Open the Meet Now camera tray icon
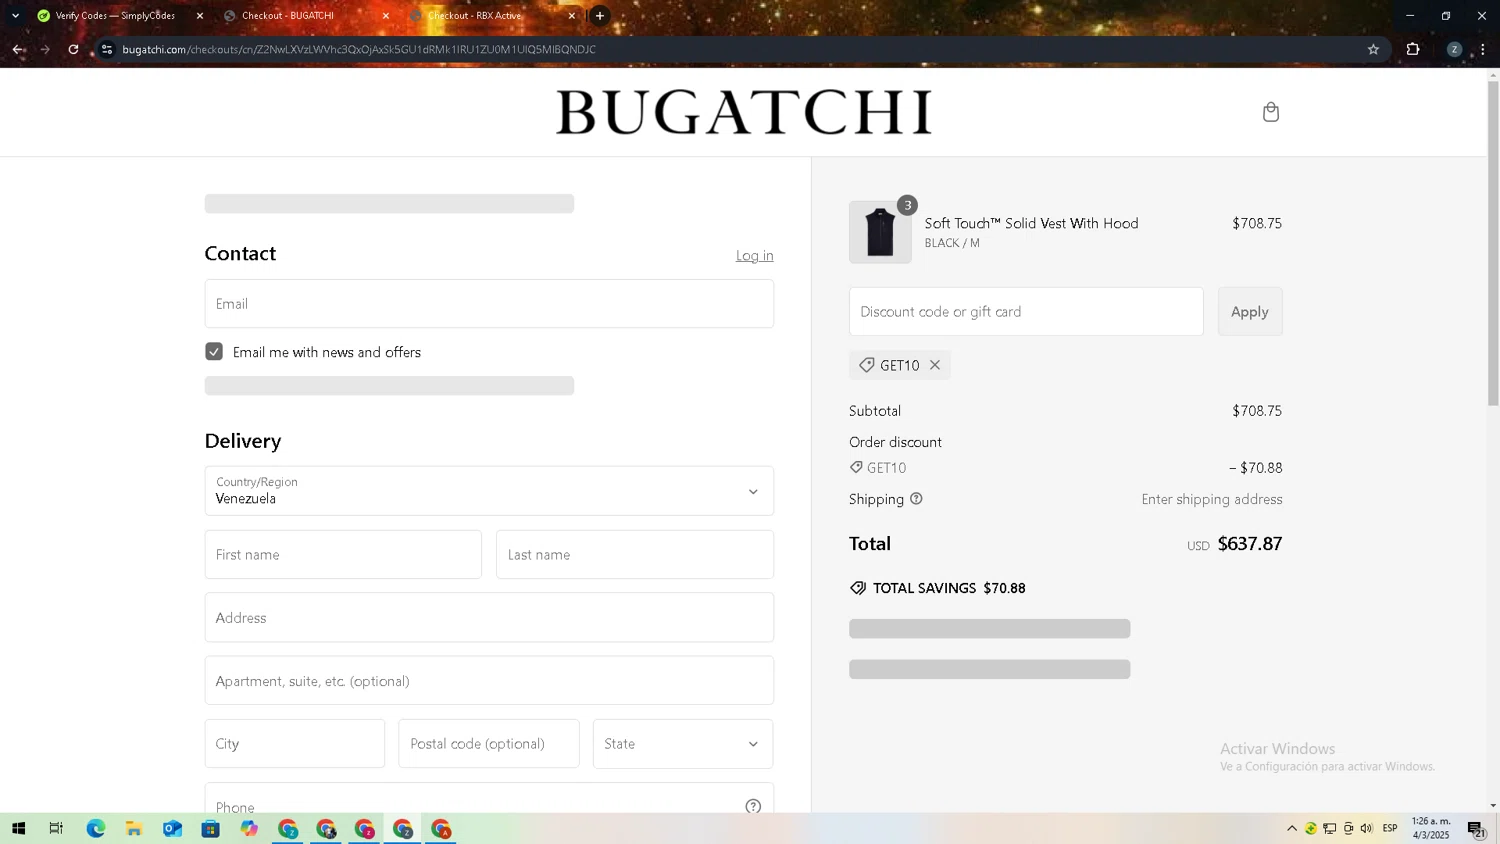 pyautogui.click(x=1348, y=828)
